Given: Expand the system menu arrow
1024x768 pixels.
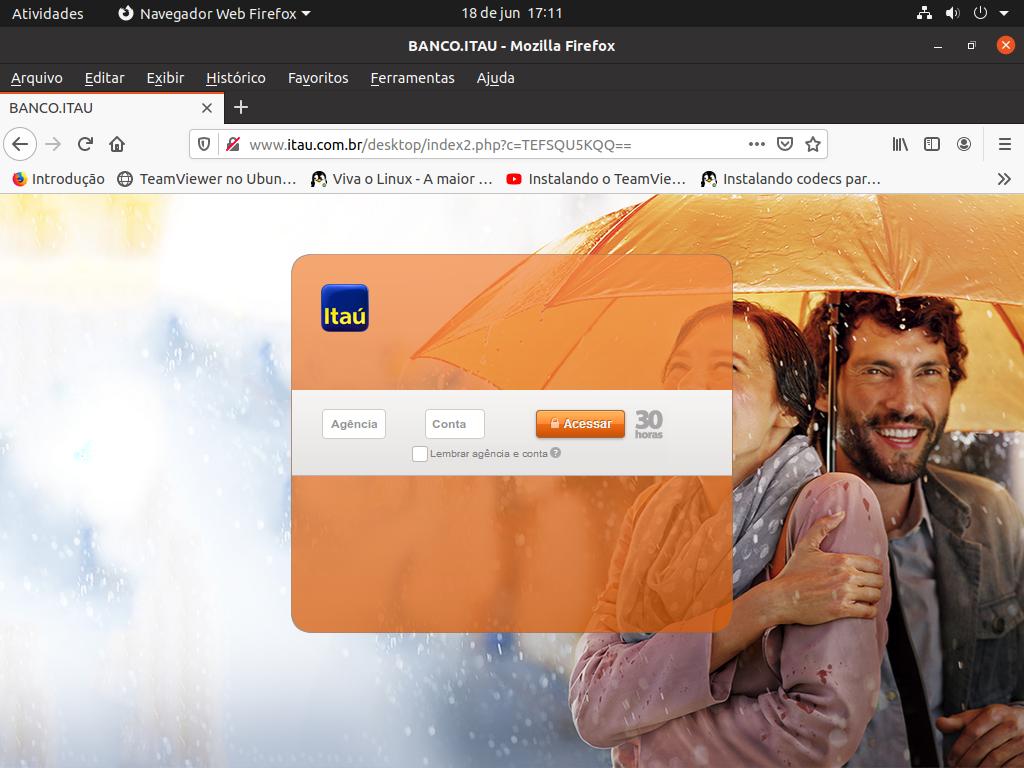Looking at the screenshot, I should tap(1004, 13).
